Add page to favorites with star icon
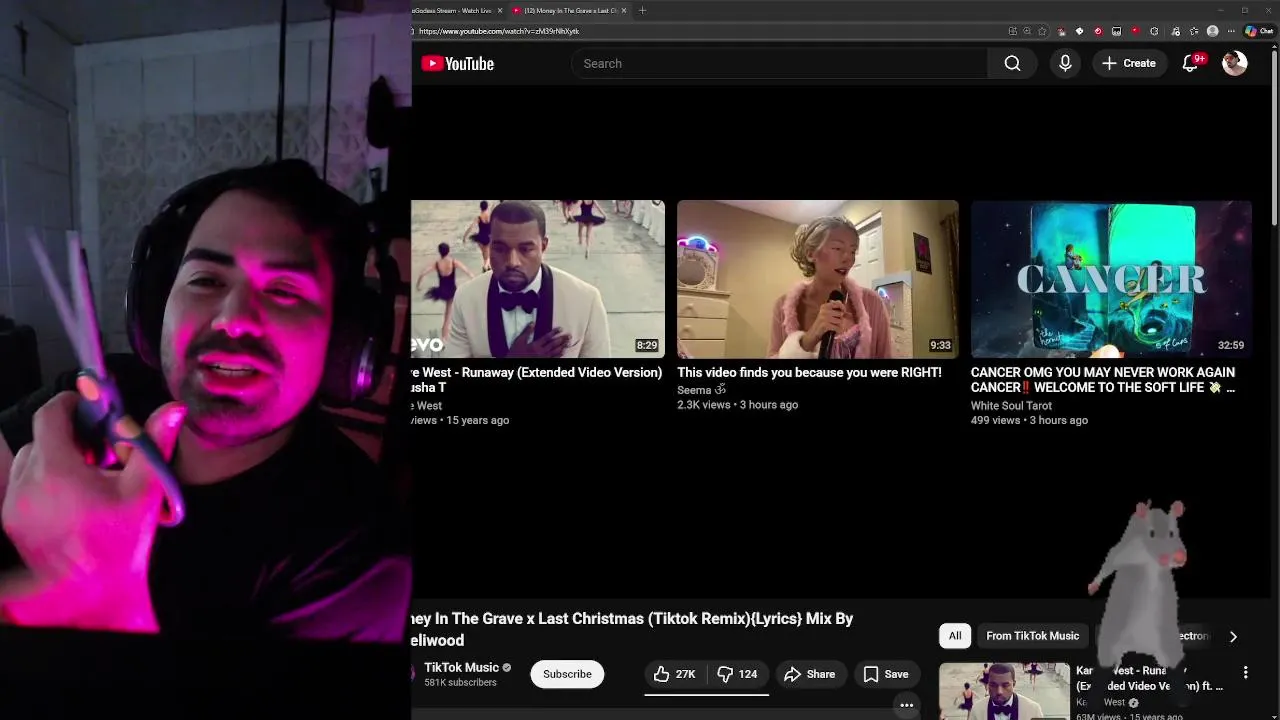This screenshot has height=720, width=1280. point(1042,31)
